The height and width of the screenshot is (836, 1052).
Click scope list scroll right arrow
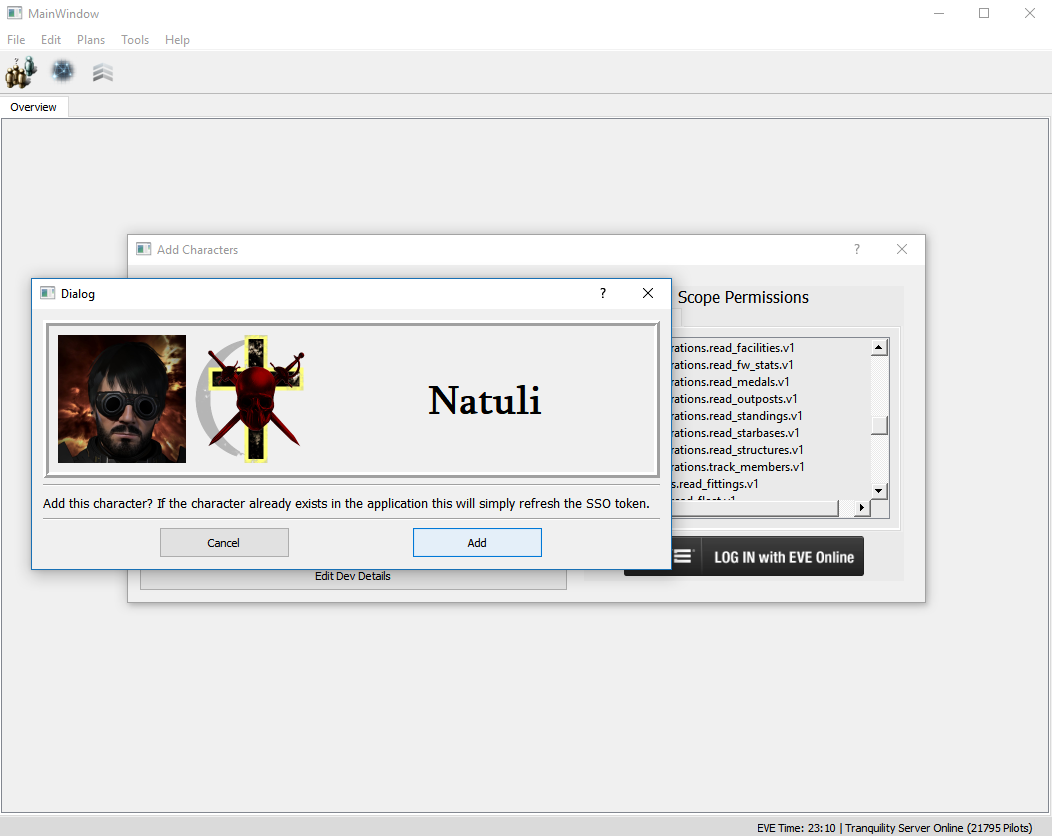[862, 508]
